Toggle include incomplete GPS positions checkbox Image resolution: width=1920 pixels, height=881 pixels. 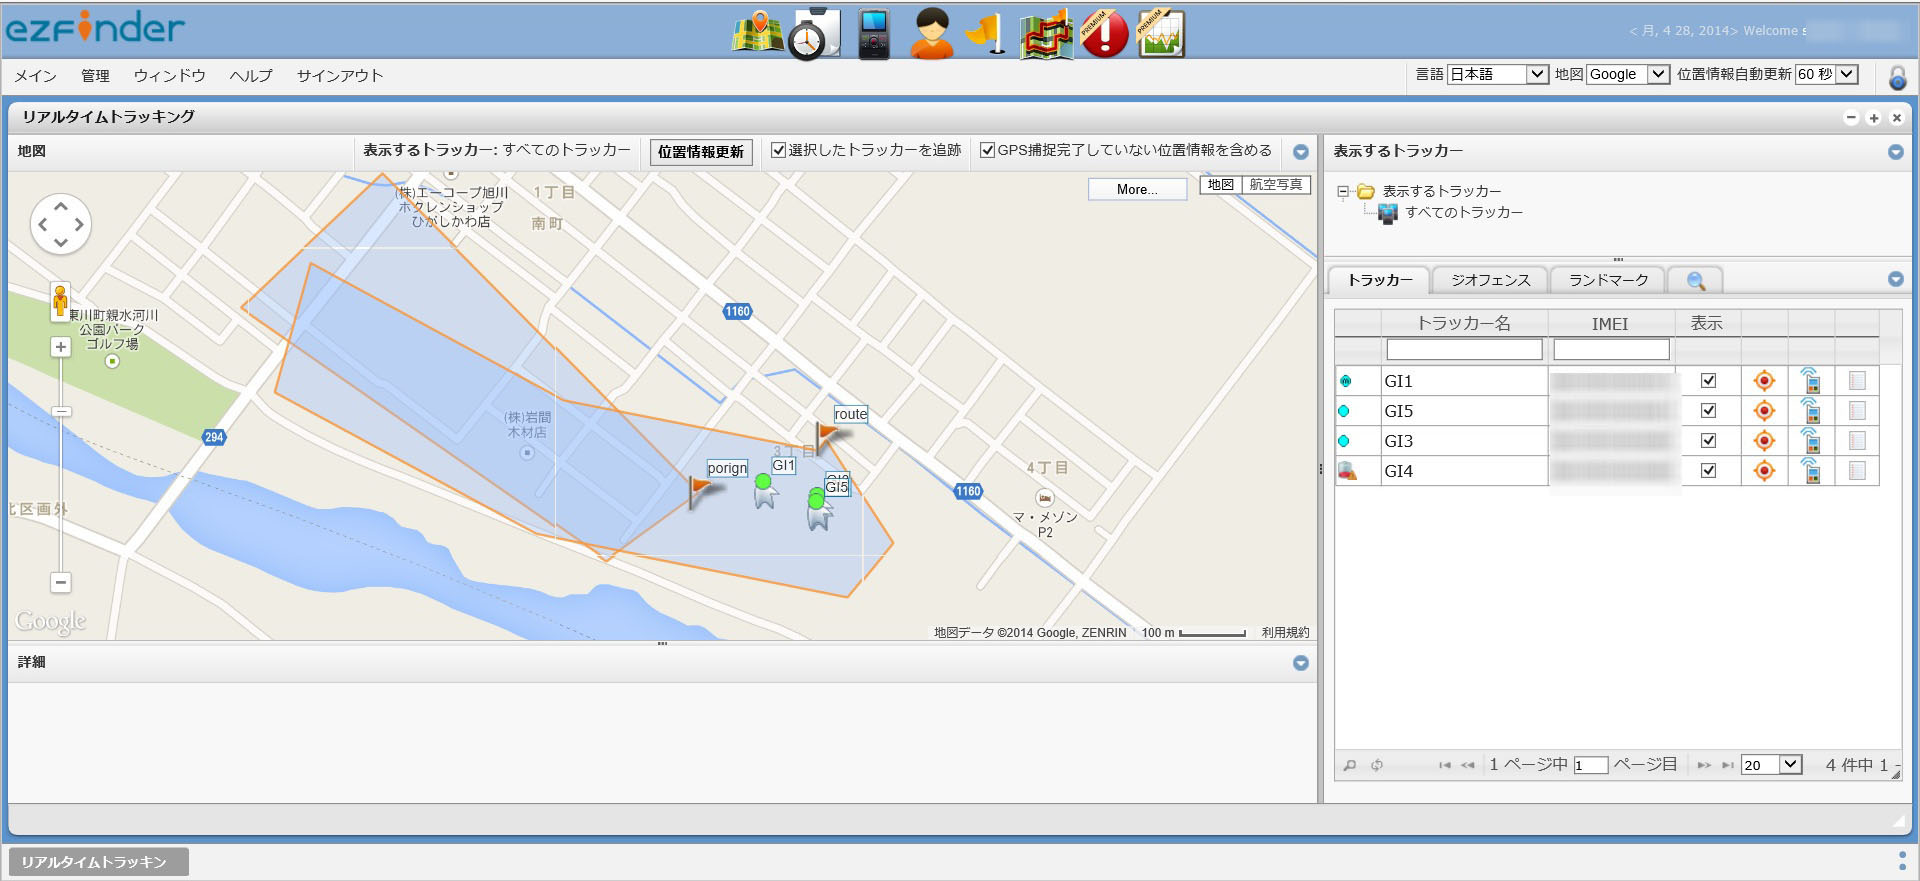point(987,150)
